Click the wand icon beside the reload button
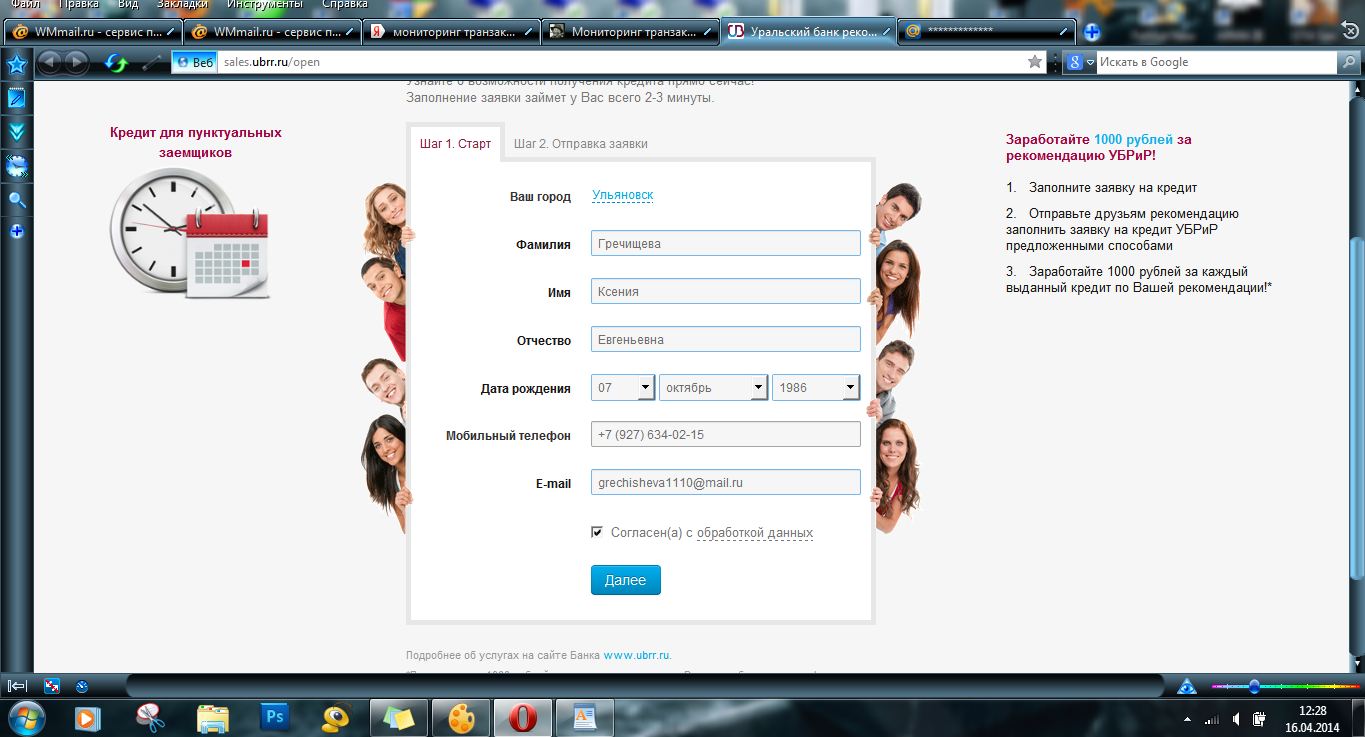The height and width of the screenshot is (737, 1365). (152, 63)
